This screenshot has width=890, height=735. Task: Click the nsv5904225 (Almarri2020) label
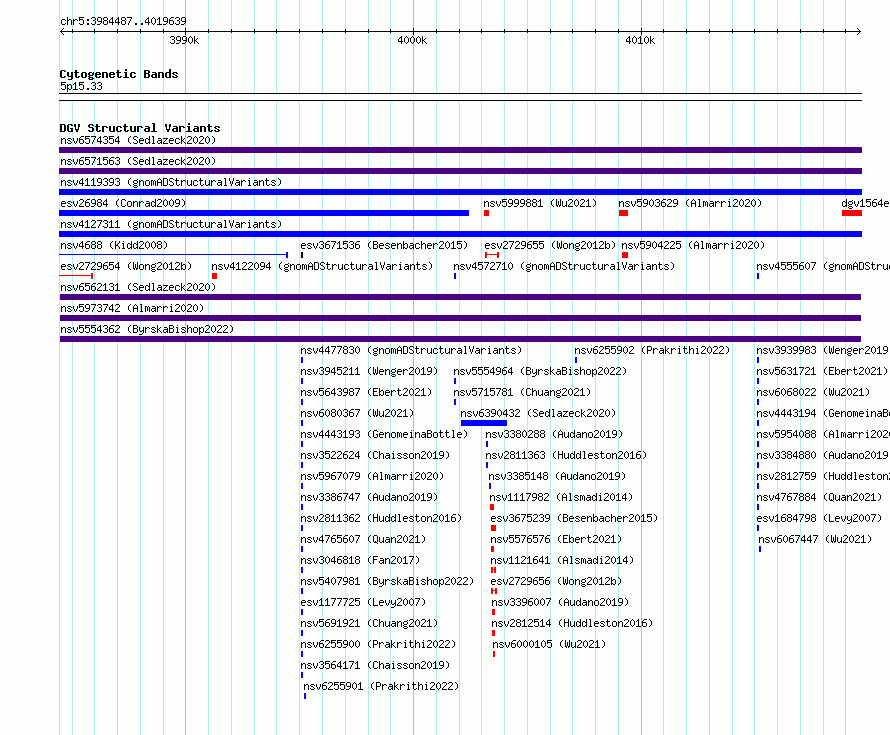(693, 245)
